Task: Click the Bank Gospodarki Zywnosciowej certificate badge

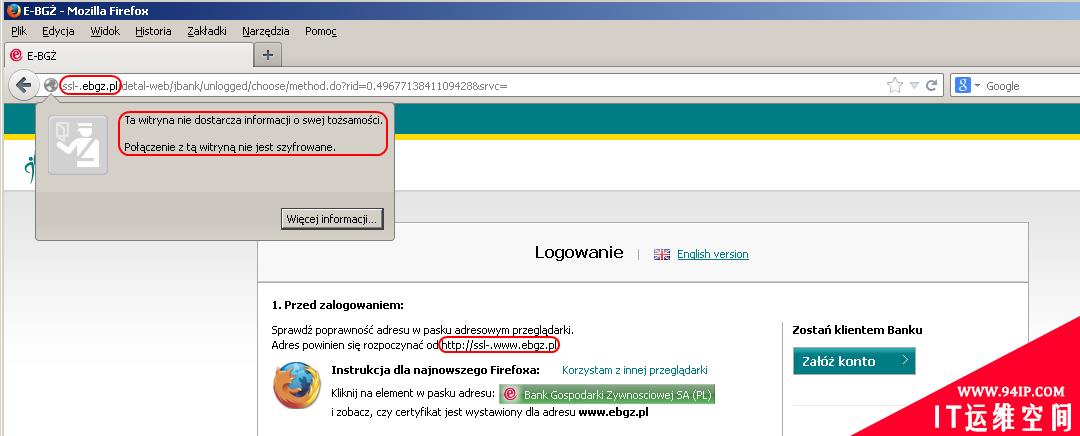Action: 607,395
